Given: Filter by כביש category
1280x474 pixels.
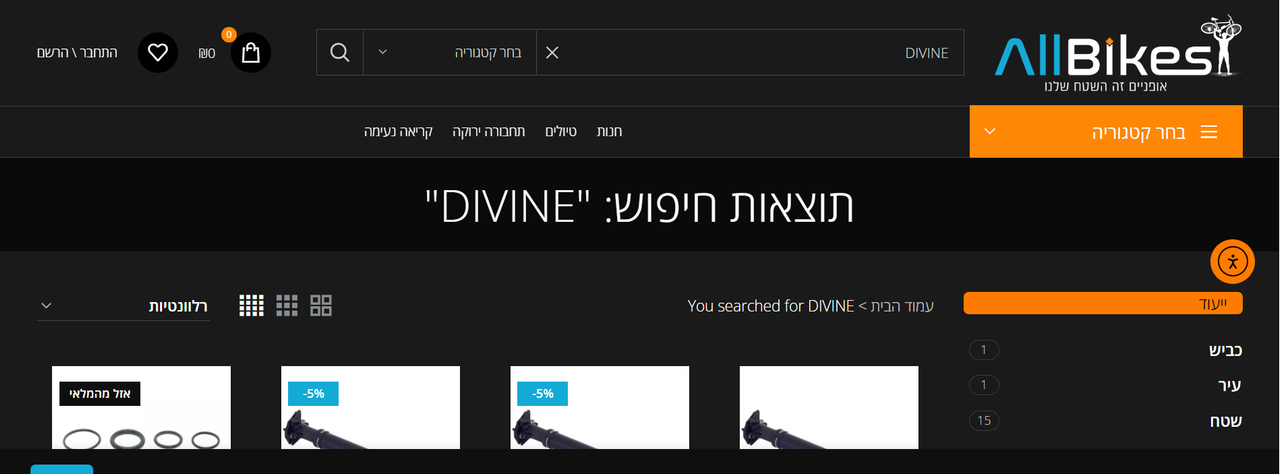Looking at the screenshot, I should point(1226,350).
